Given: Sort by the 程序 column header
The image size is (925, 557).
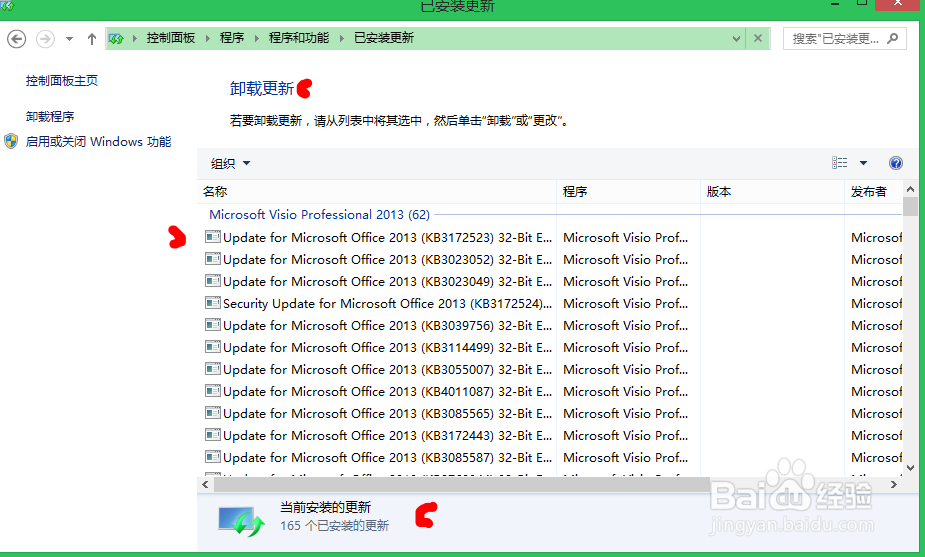Looking at the screenshot, I should (628, 192).
